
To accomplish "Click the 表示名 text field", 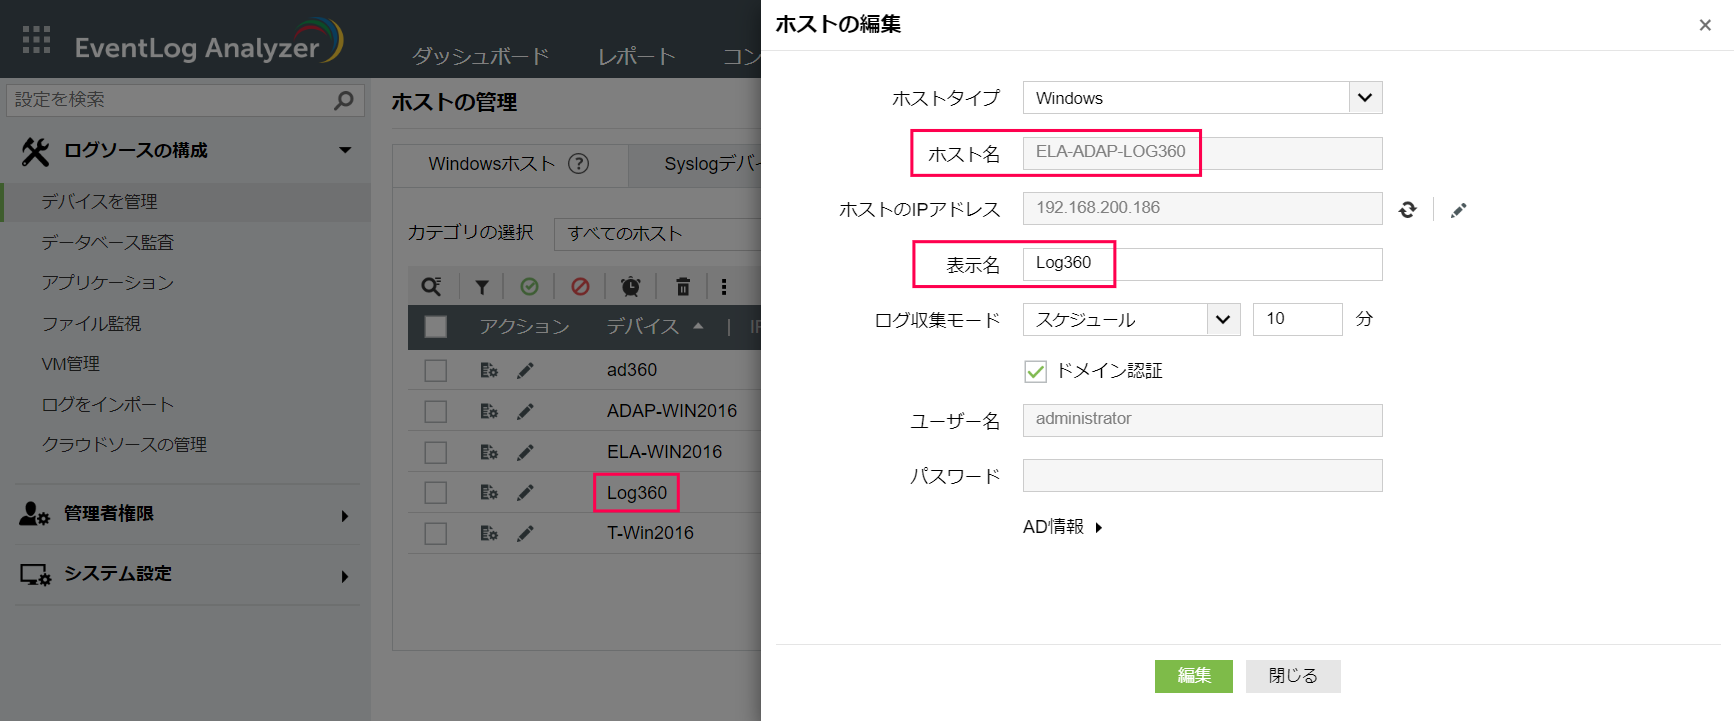I will (x=1202, y=264).
